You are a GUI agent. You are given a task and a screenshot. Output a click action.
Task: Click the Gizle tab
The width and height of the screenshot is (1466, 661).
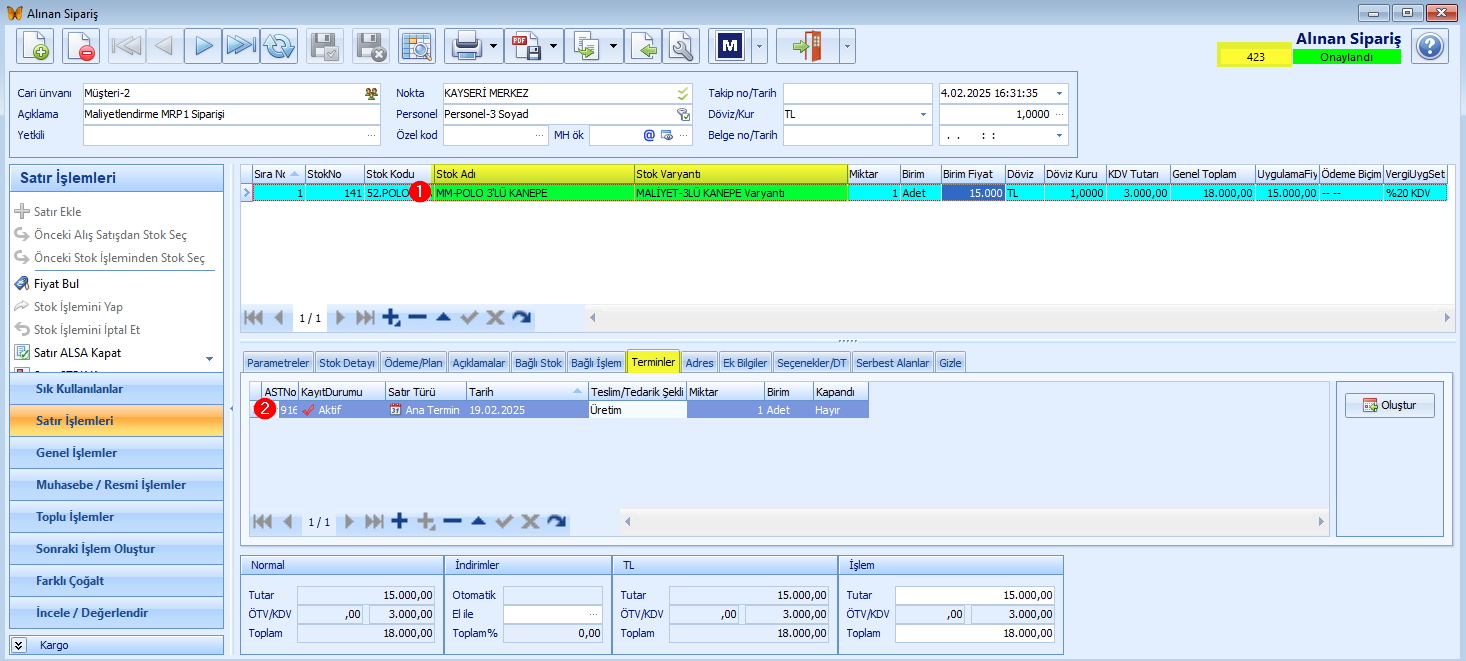(x=950, y=362)
